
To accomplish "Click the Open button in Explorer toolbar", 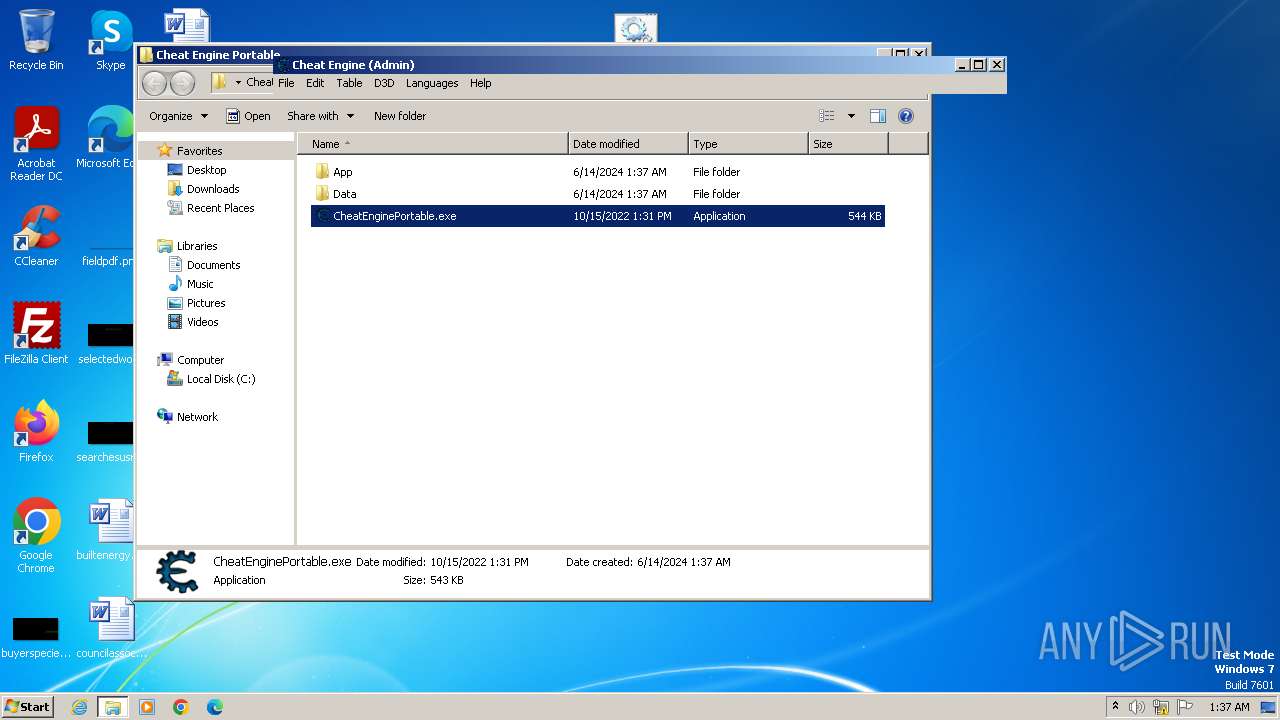I will (x=248, y=116).
